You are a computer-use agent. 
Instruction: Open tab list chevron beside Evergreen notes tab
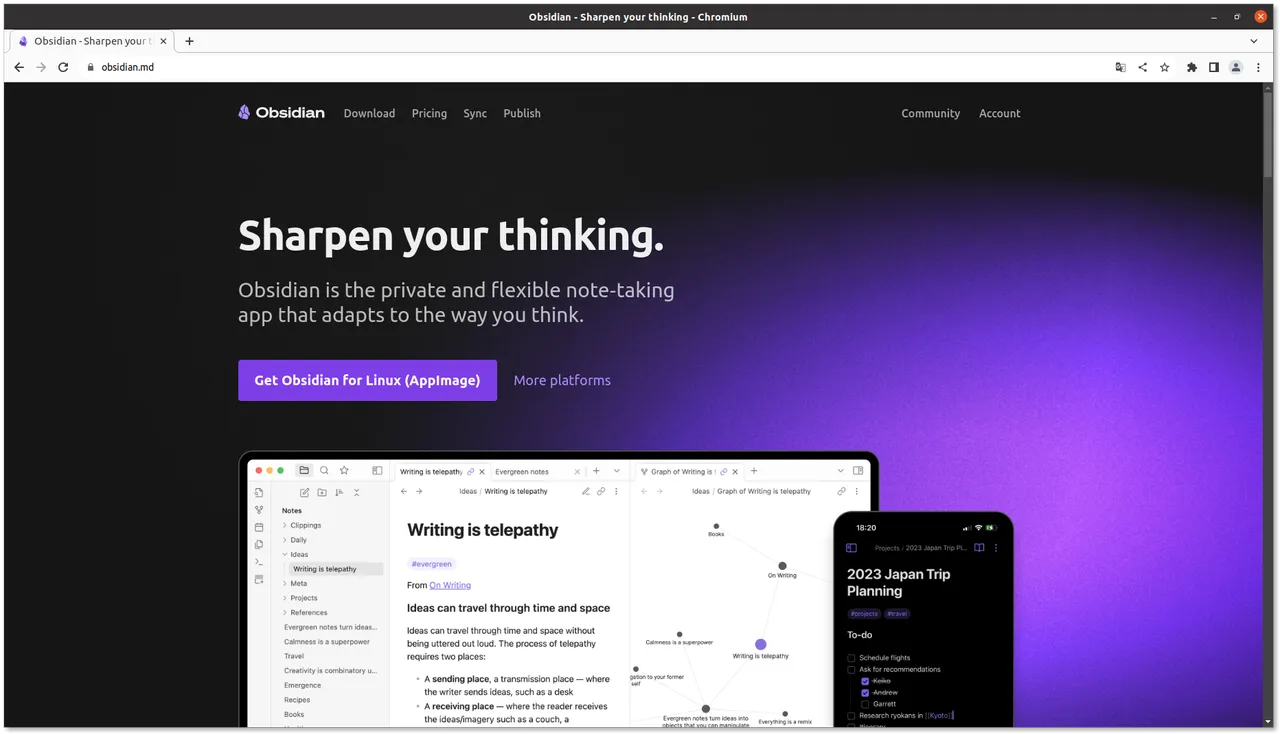tap(617, 471)
